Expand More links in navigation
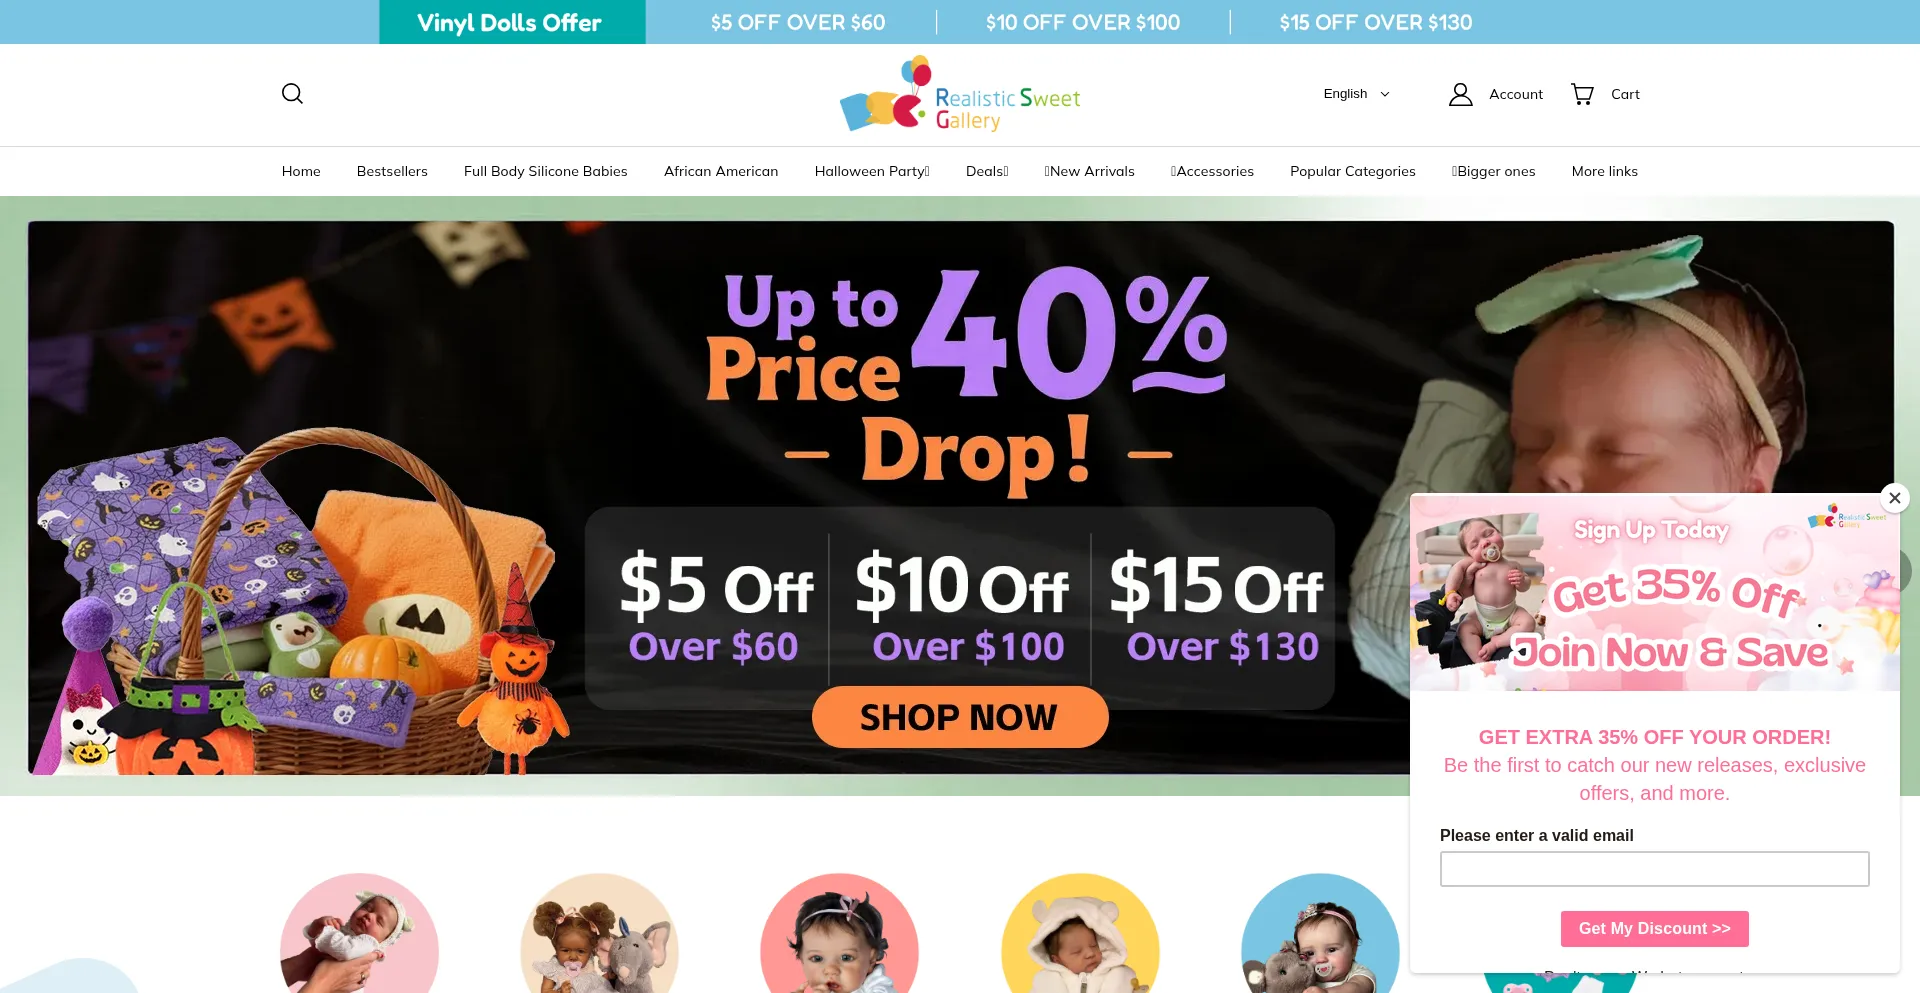The image size is (1920, 993). [1604, 172]
